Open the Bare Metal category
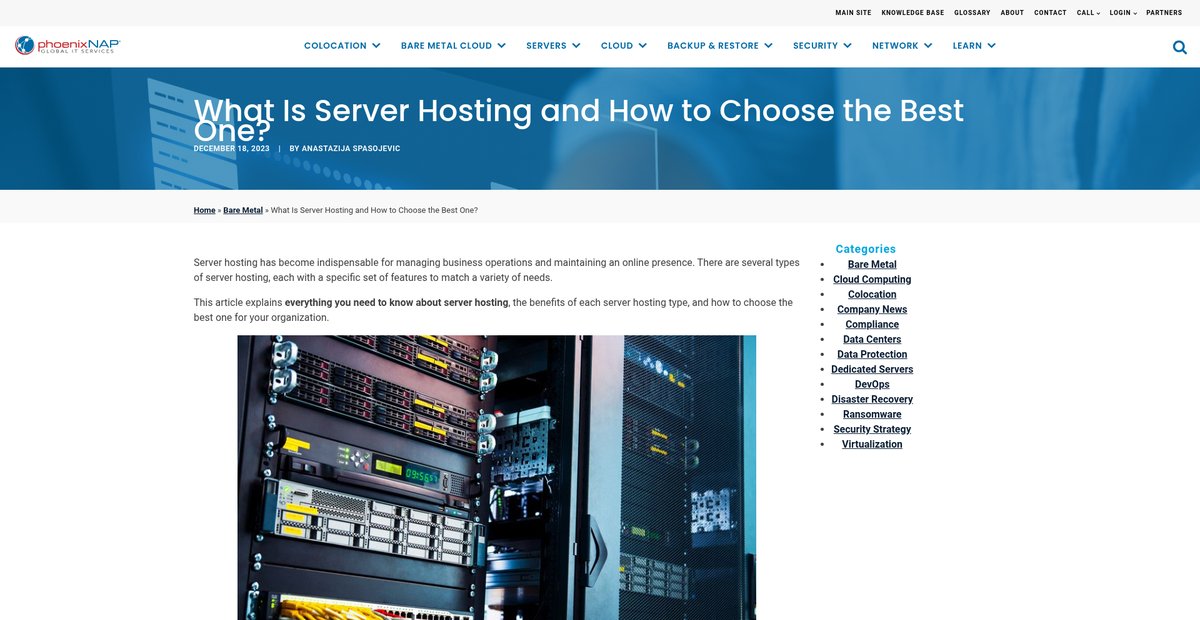This screenshot has width=1200, height=620. point(872,264)
